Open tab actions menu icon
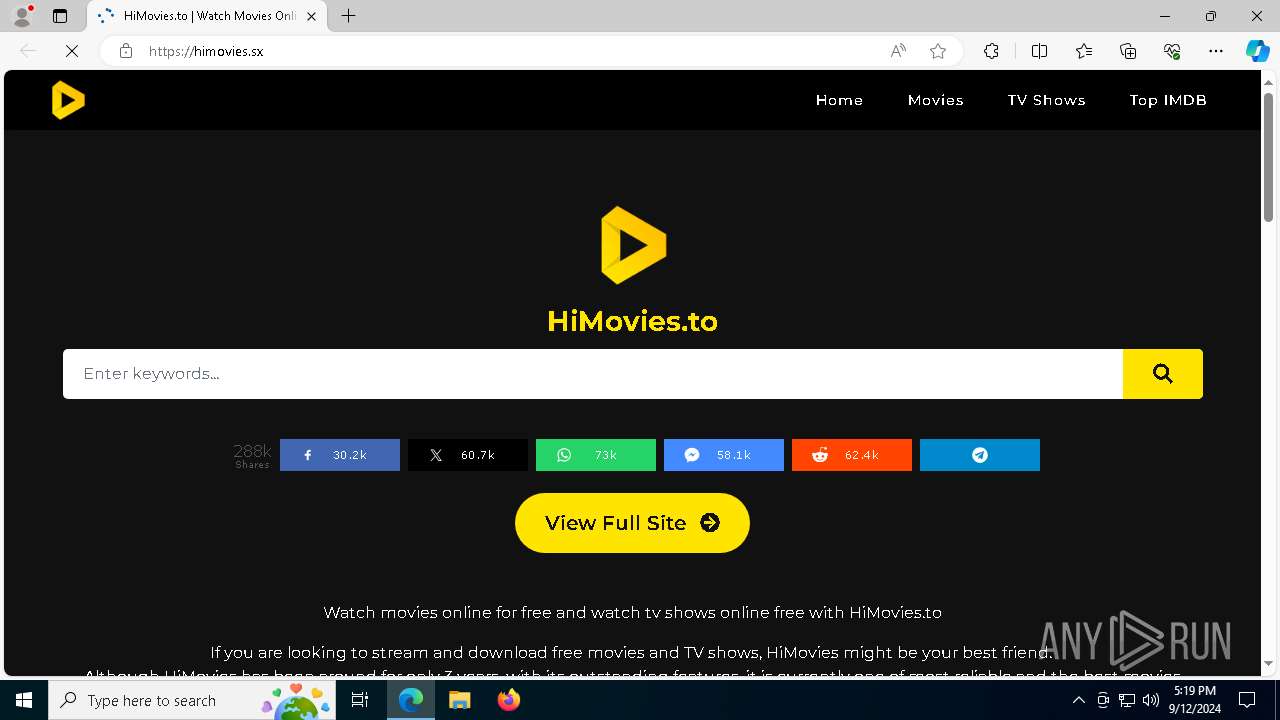Viewport: 1280px width, 720px height. [x=60, y=16]
